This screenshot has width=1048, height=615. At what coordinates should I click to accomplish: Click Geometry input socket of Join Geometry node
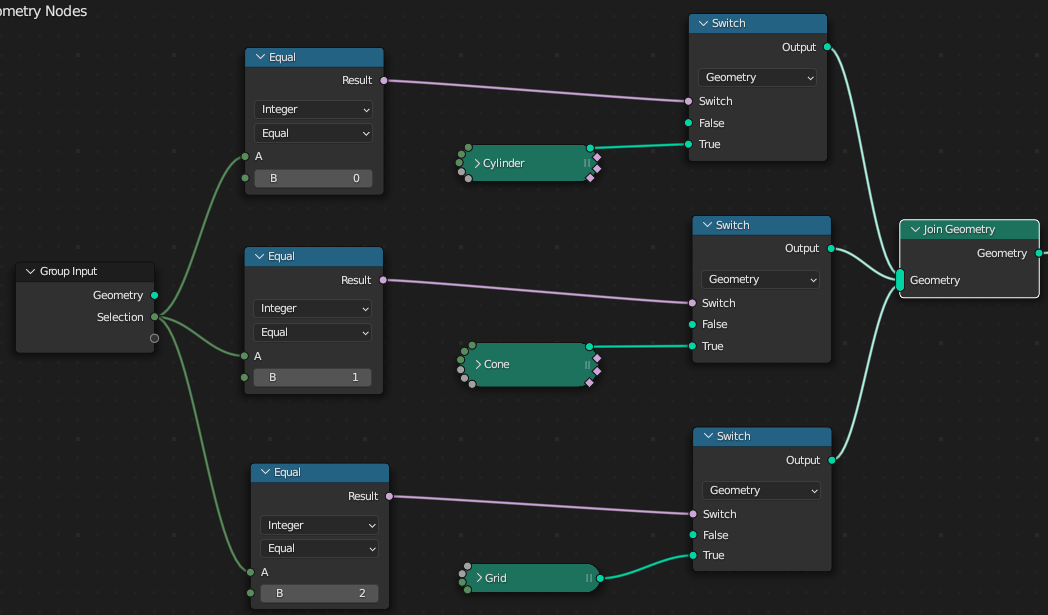pyautogui.click(x=900, y=280)
